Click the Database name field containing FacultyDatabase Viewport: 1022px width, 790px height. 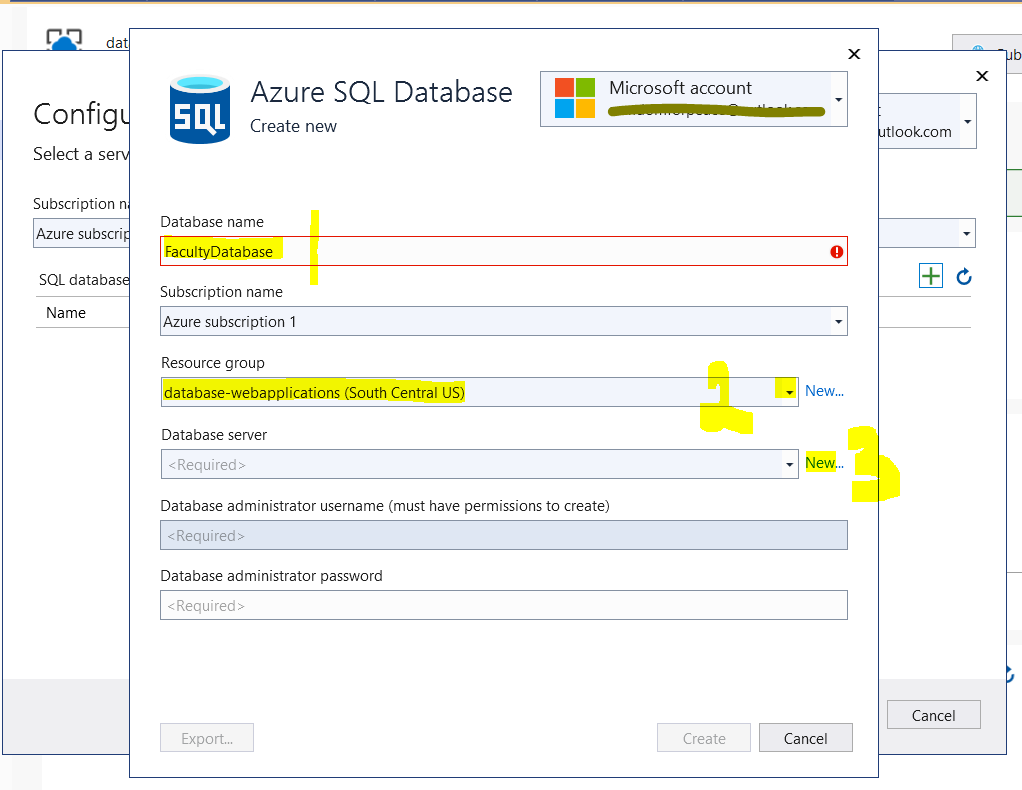(x=503, y=251)
